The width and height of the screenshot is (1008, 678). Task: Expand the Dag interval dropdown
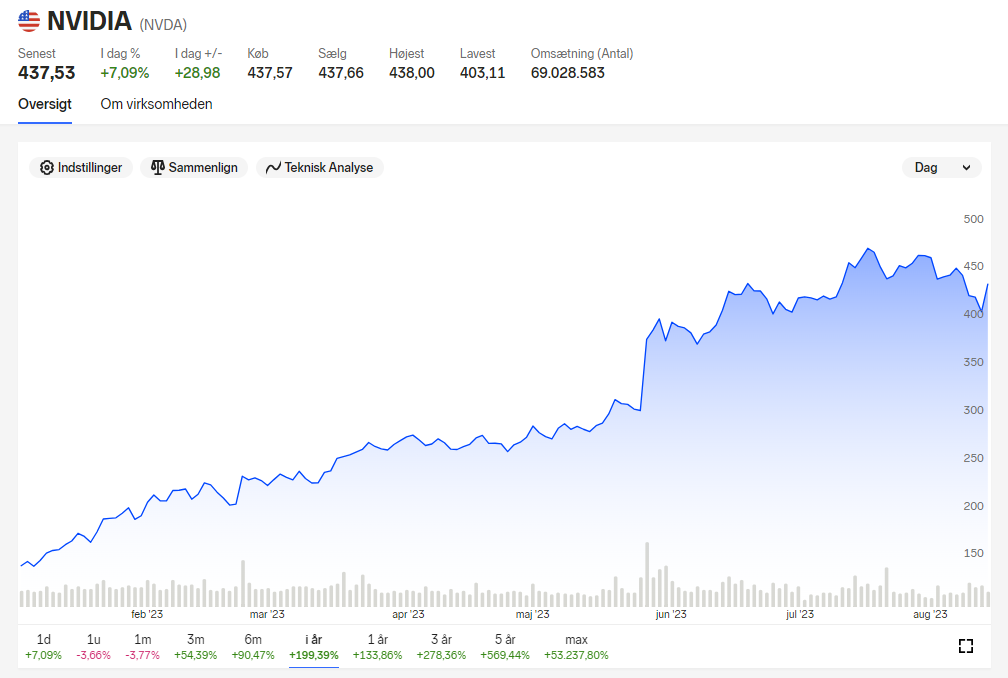tap(942, 168)
